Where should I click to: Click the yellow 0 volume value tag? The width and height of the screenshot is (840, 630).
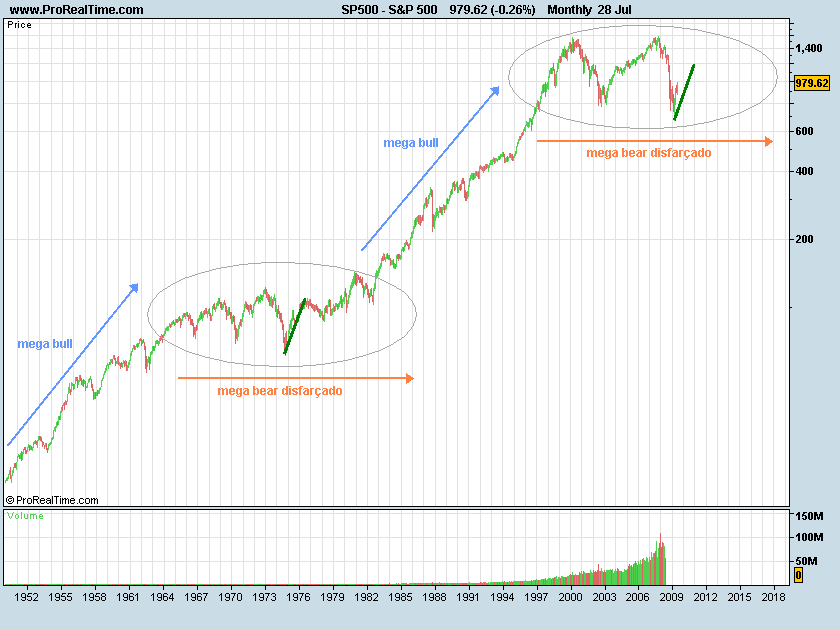pos(798,575)
